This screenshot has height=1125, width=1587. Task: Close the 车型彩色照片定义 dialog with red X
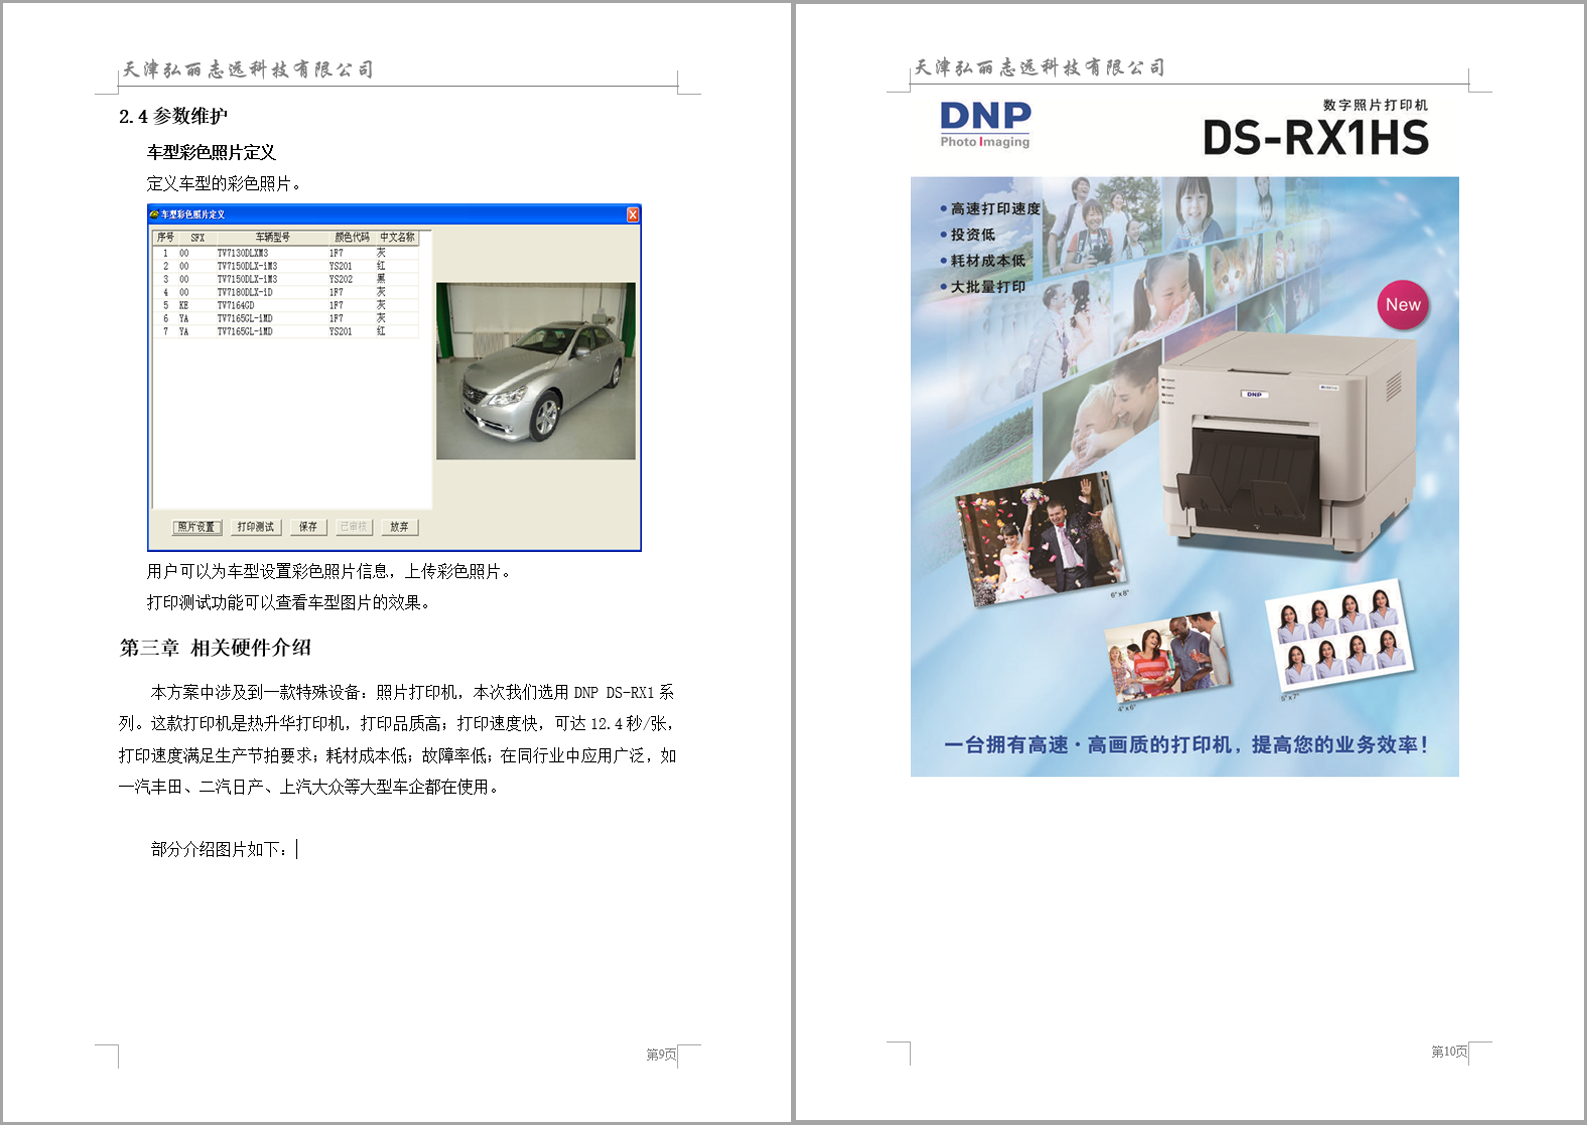632,214
